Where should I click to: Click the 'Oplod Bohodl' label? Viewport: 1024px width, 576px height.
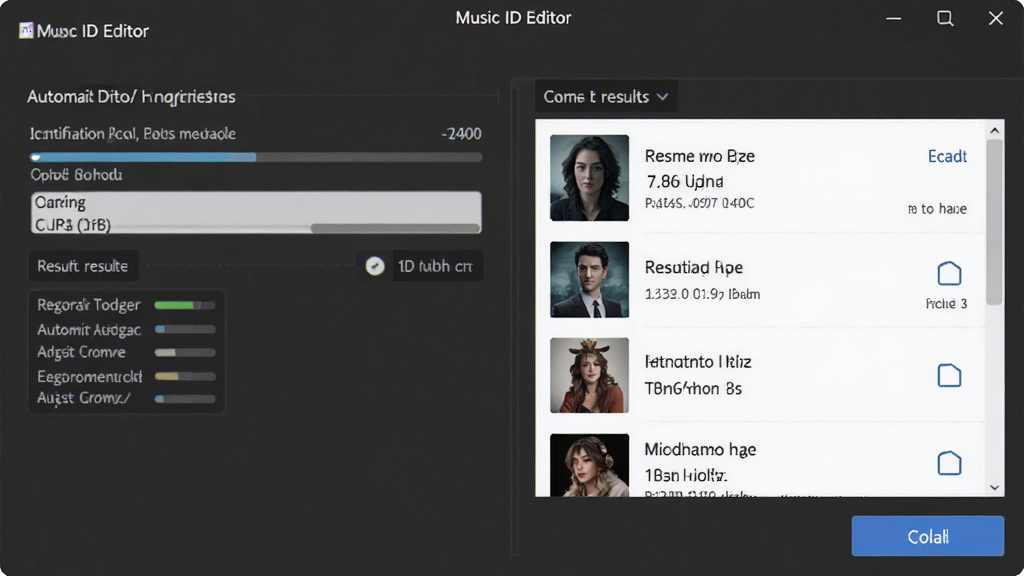coord(76,175)
